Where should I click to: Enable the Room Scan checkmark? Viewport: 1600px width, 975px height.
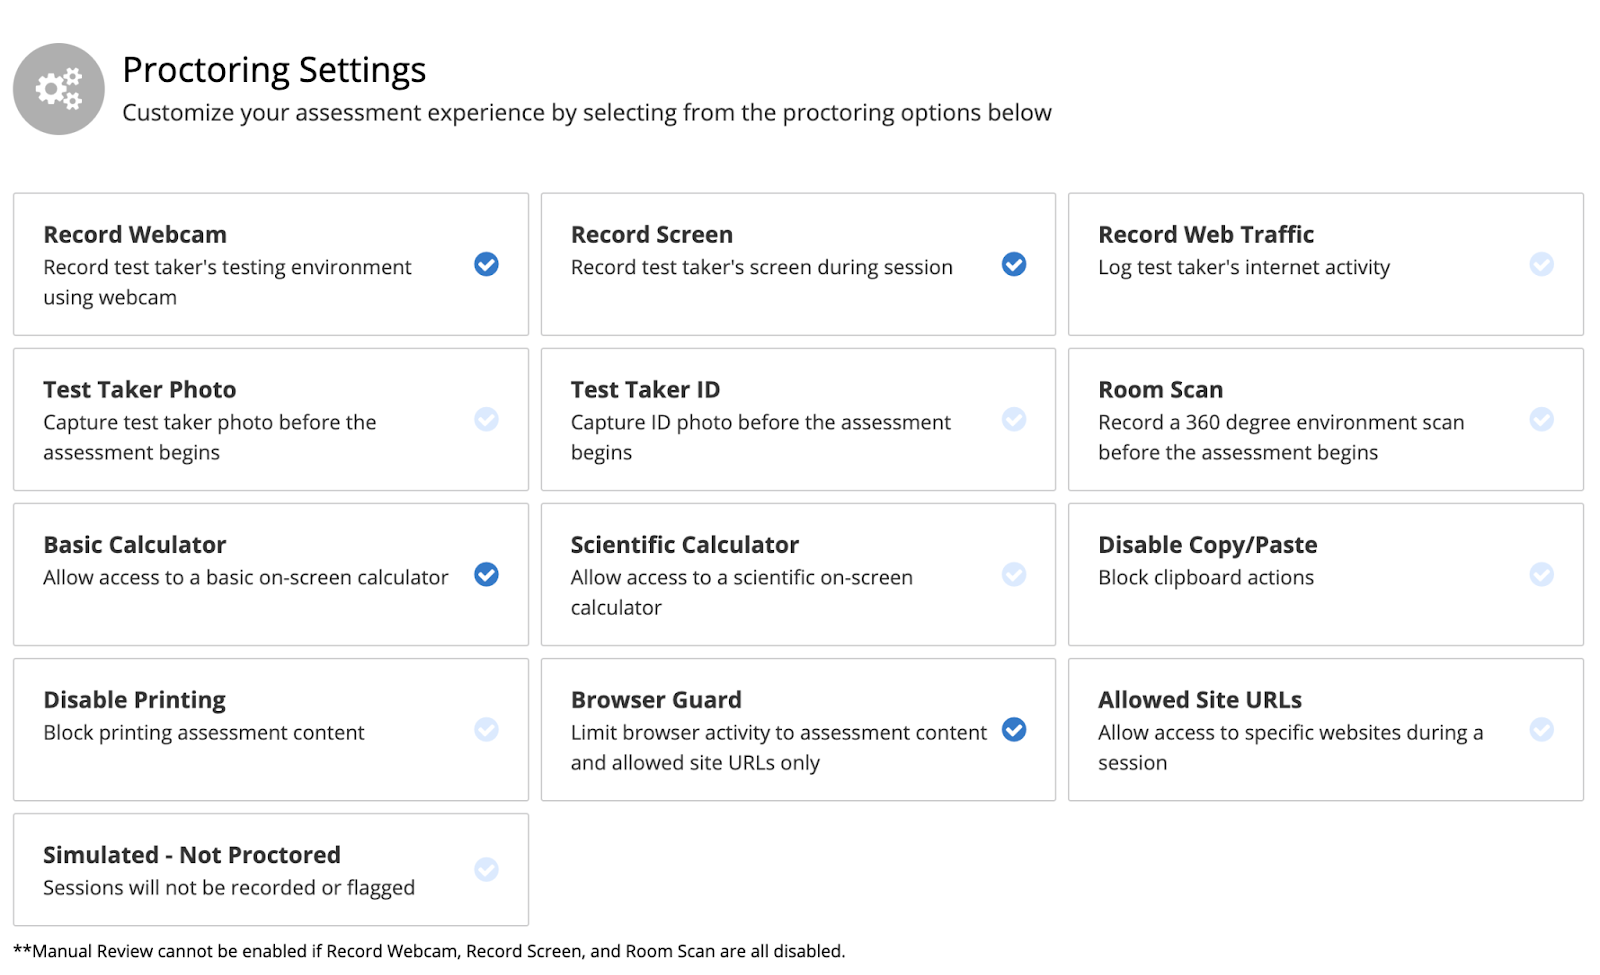click(1542, 419)
